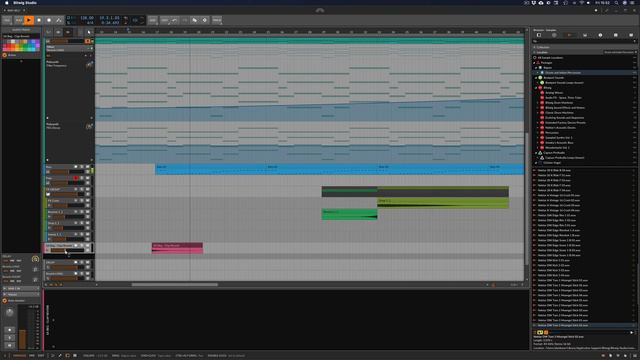Expand the Bitwig Drum Machines node
The image size is (640, 360).
point(539,103)
